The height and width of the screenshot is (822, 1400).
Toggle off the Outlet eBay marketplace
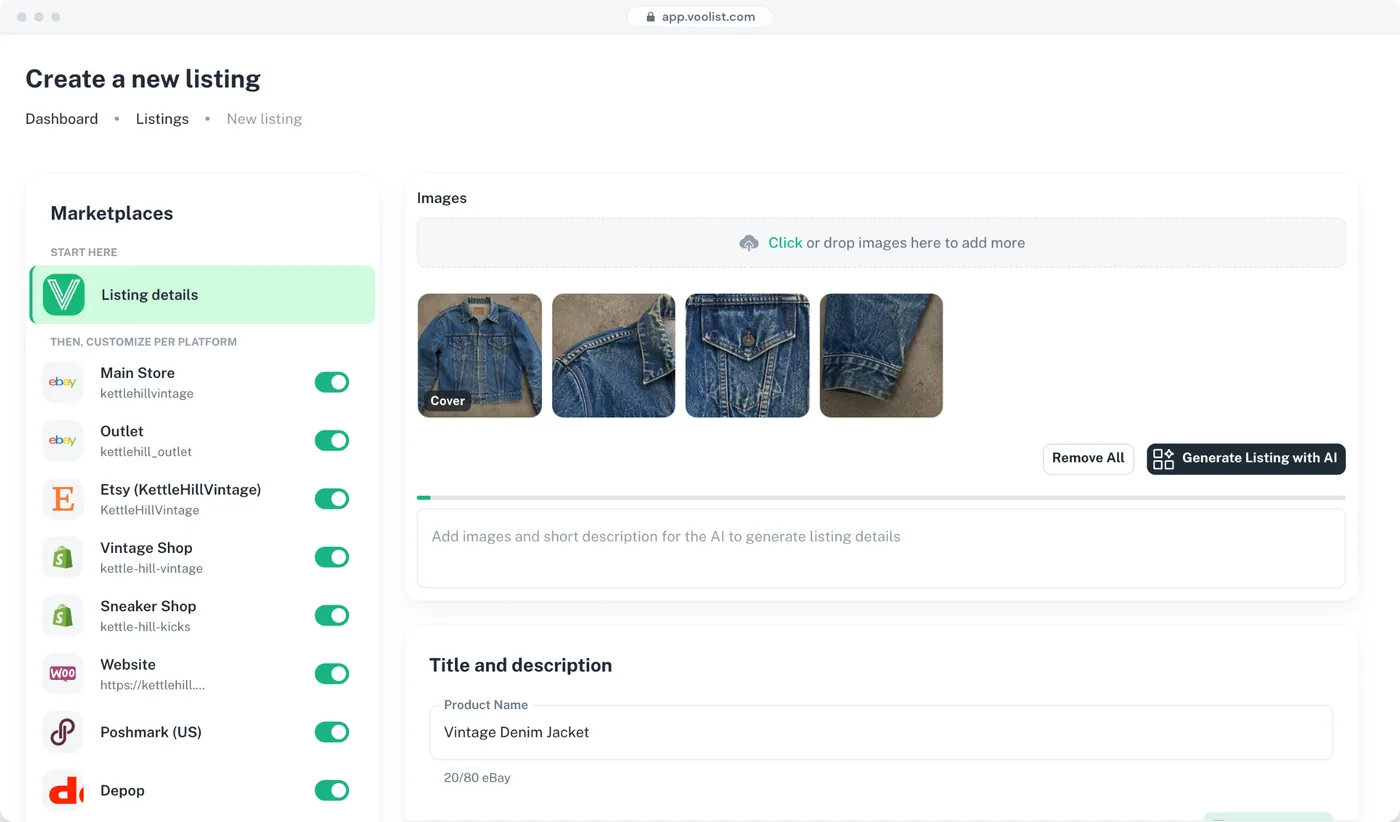[x=332, y=440]
